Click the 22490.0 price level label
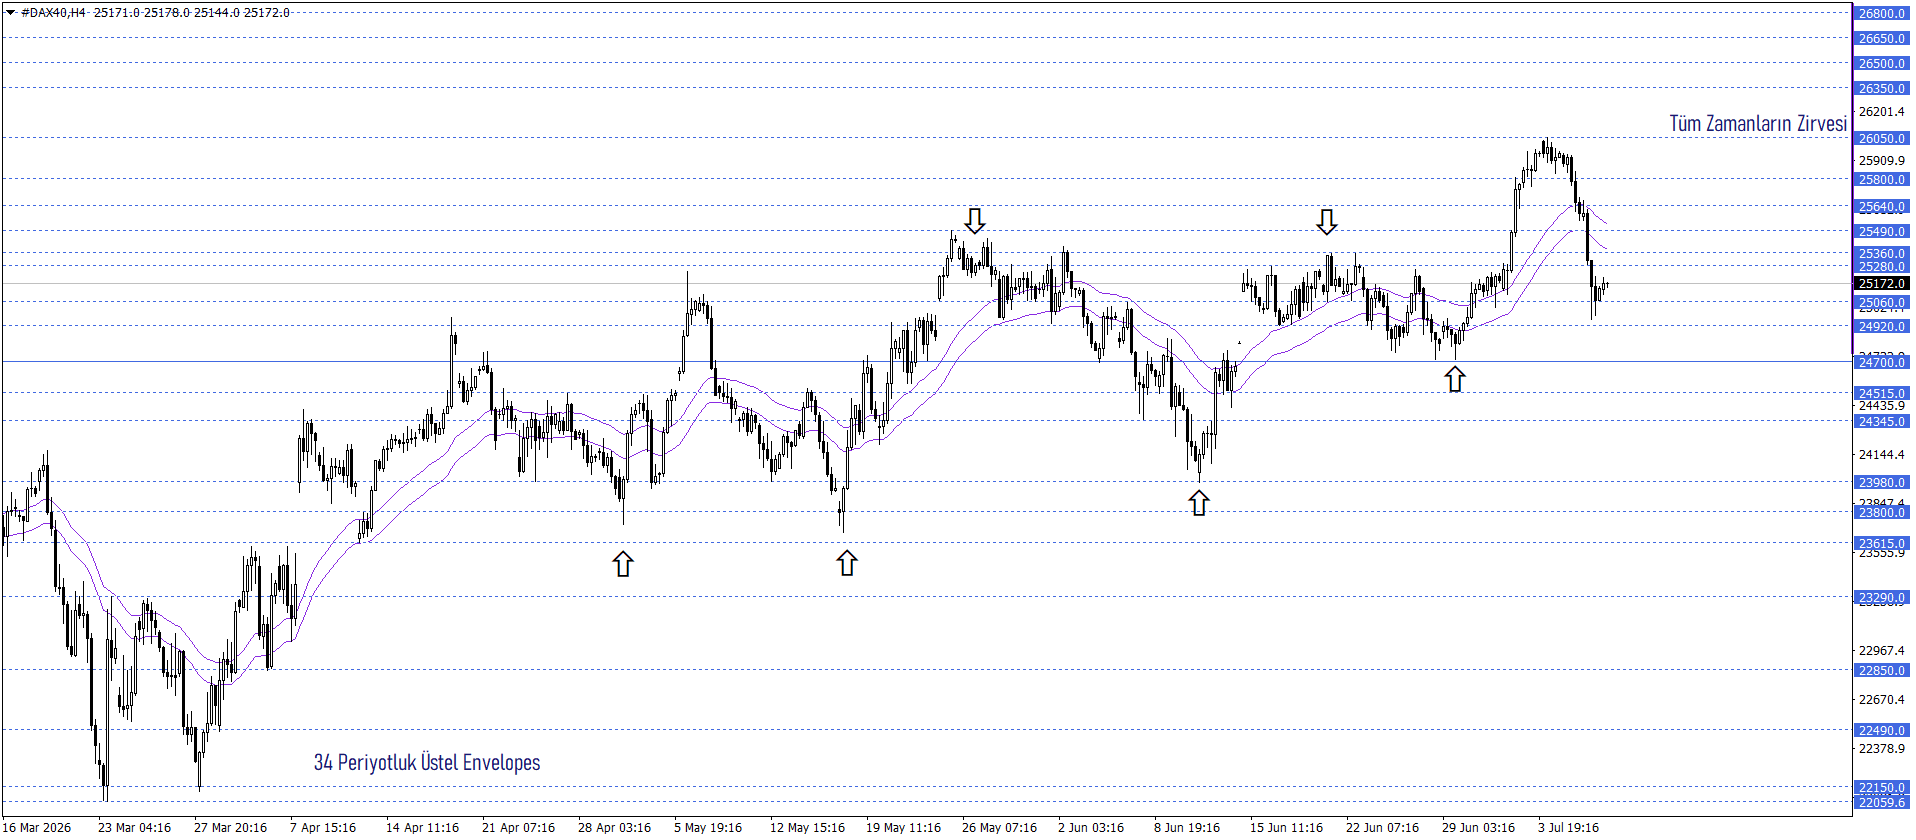The image size is (1916, 840). (1881, 731)
